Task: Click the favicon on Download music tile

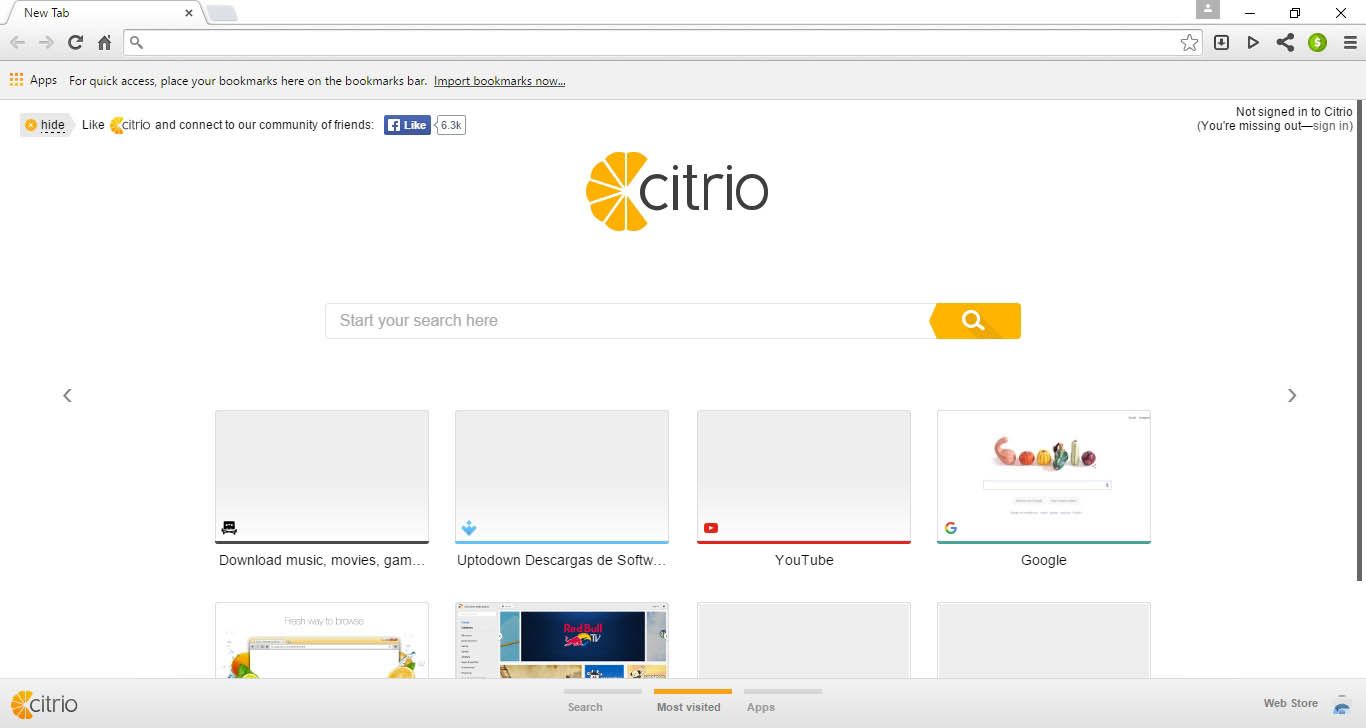Action: pos(229,528)
